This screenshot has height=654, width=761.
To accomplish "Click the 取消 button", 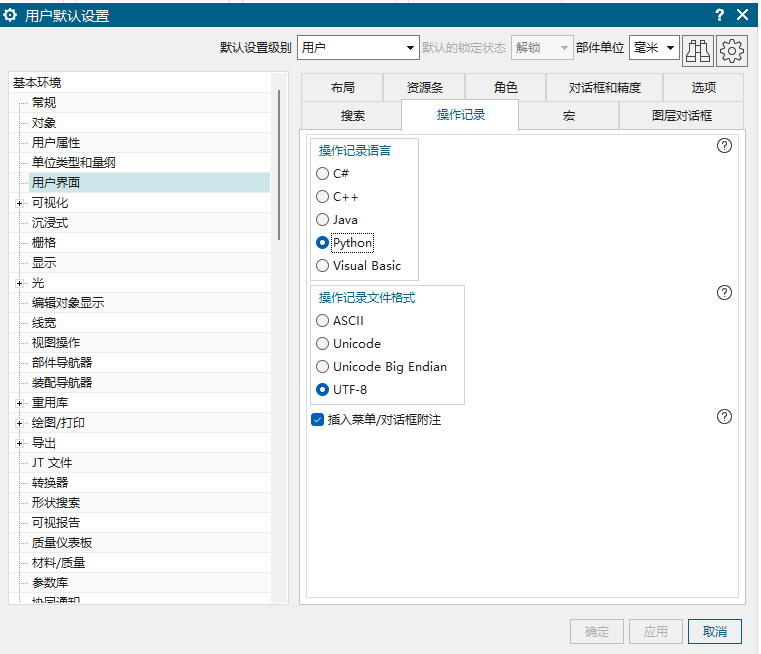I will [x=714, y=632].
